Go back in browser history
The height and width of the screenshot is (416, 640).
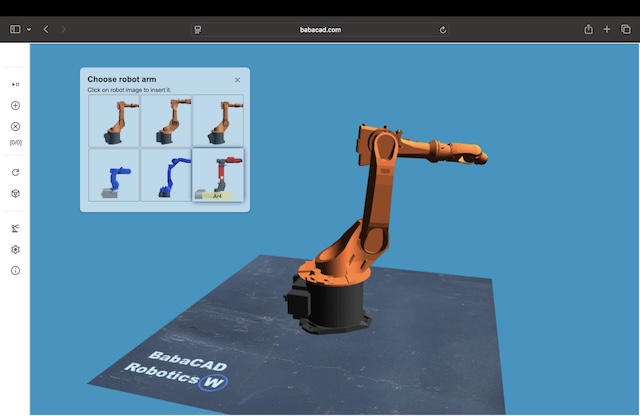(x=46, y=29)
